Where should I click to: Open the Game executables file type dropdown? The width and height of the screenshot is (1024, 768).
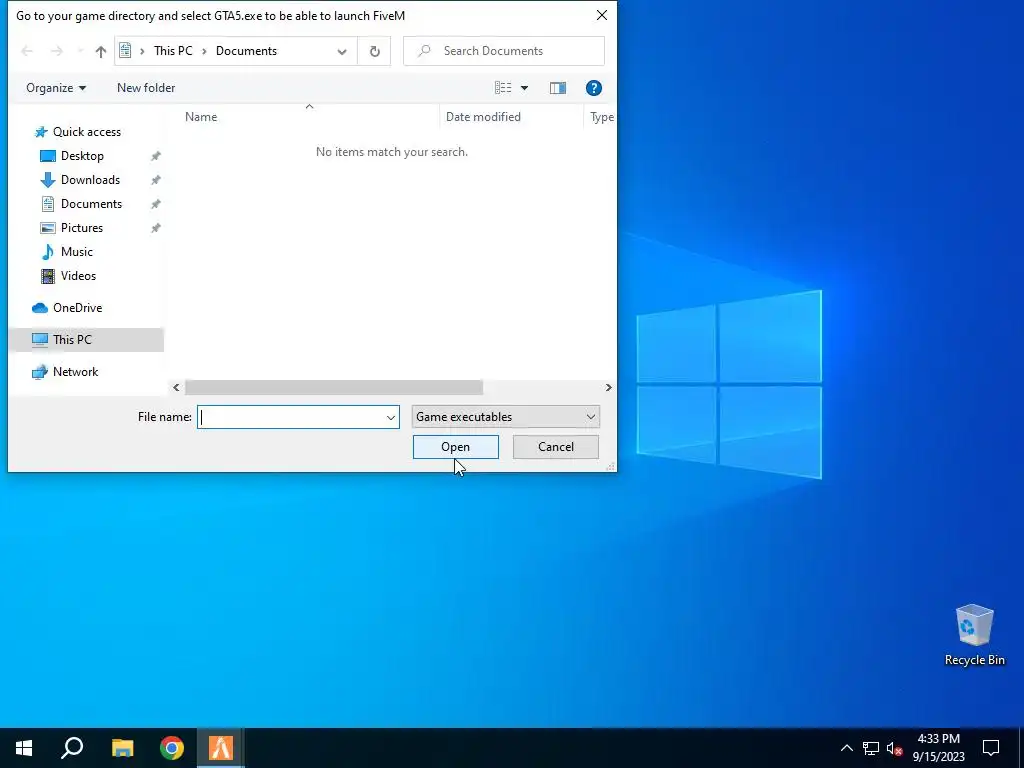505,417
